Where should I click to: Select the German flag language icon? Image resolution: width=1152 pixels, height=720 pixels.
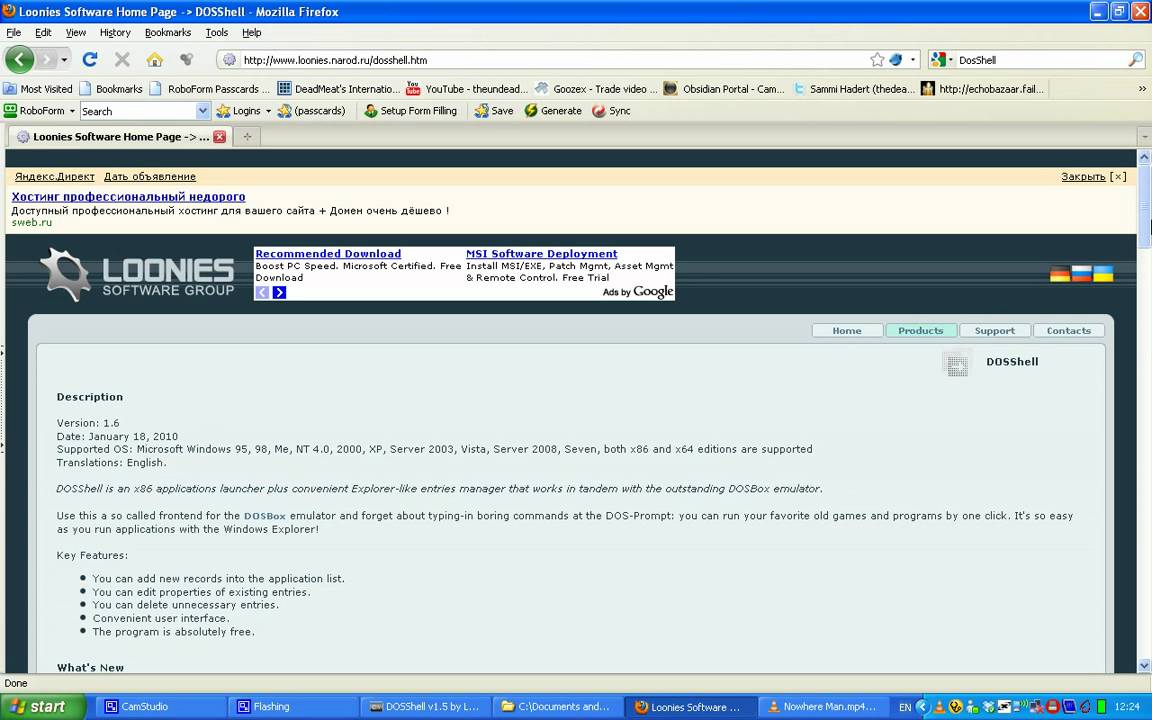[x=1059, y=273]
